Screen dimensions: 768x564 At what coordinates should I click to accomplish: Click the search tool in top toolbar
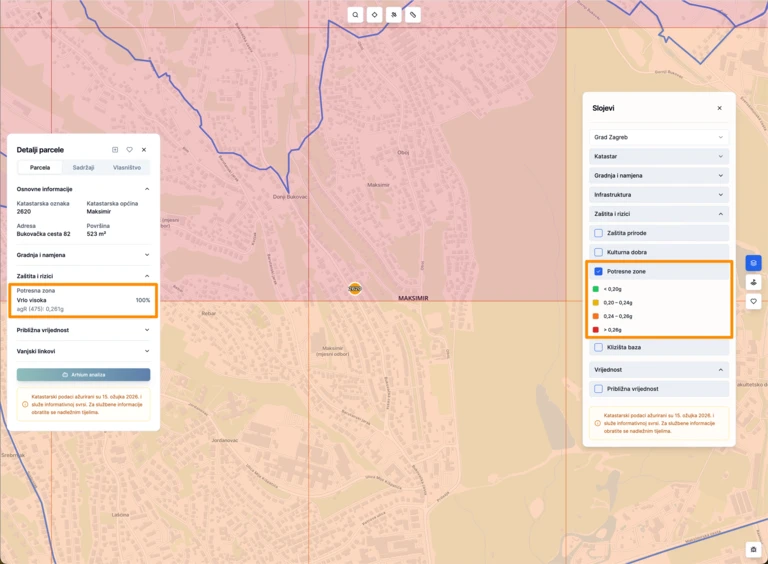[x=355, y=15]
